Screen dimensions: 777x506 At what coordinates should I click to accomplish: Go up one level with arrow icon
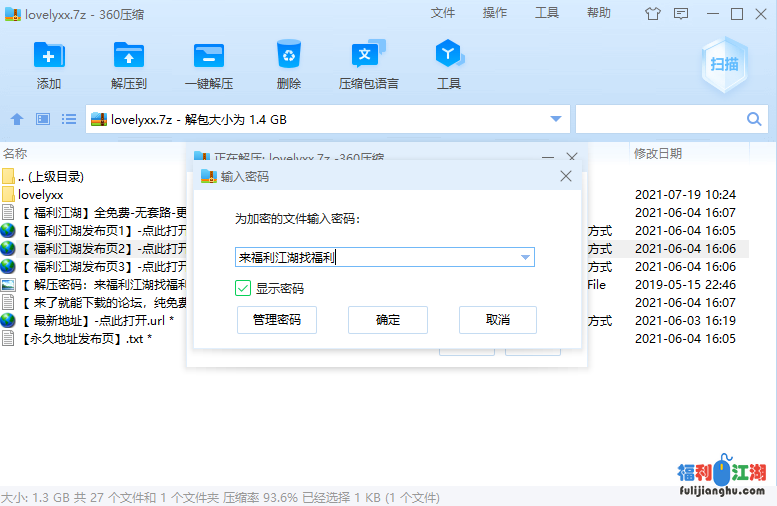[17, 119]
